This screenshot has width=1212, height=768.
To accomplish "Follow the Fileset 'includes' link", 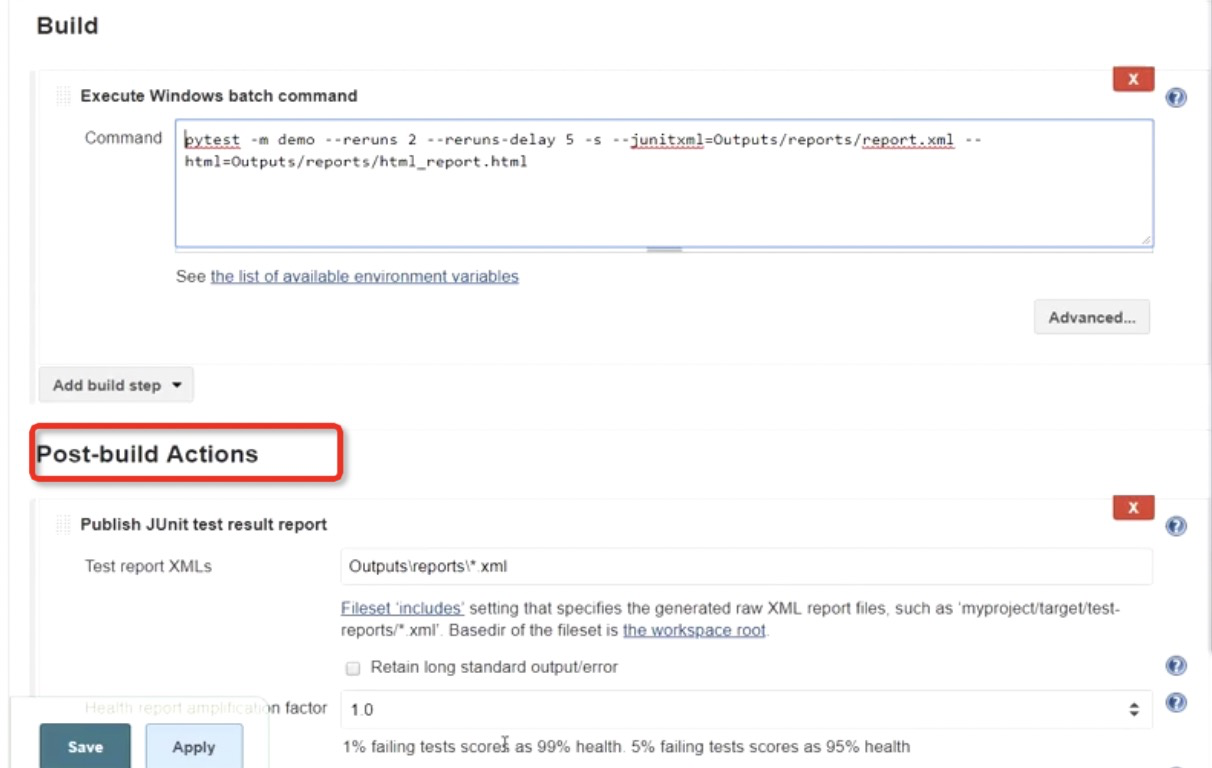I will [402, 608].
